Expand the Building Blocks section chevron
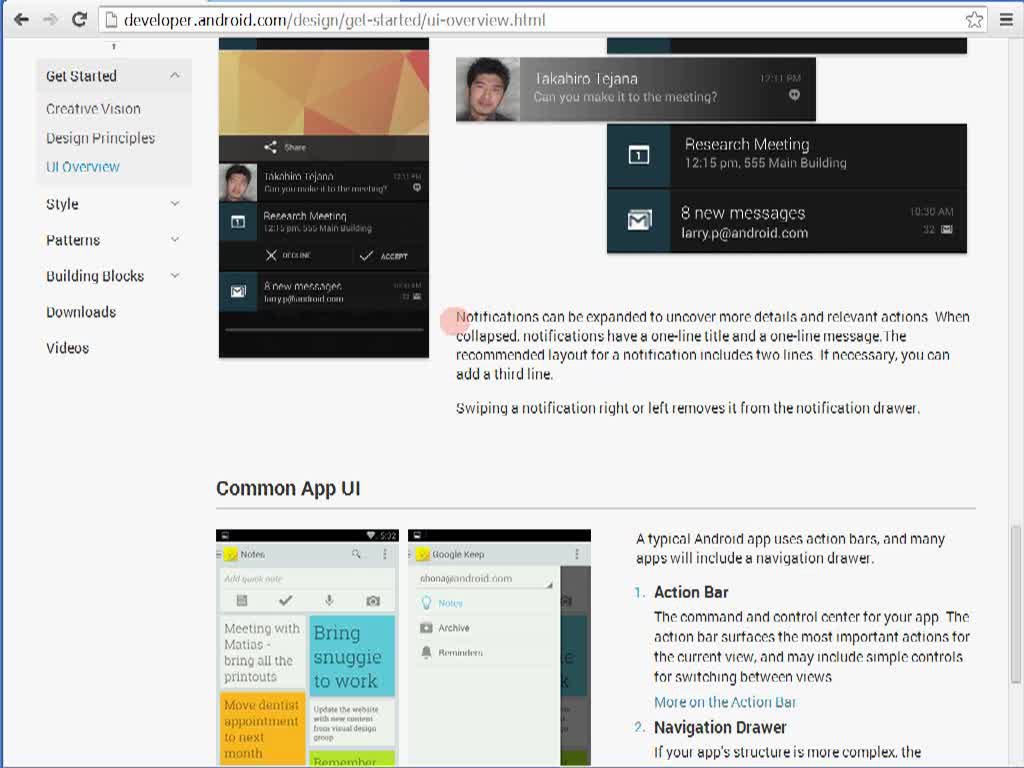The height and width of the screenshot is (768, 1024). [174, 276]
